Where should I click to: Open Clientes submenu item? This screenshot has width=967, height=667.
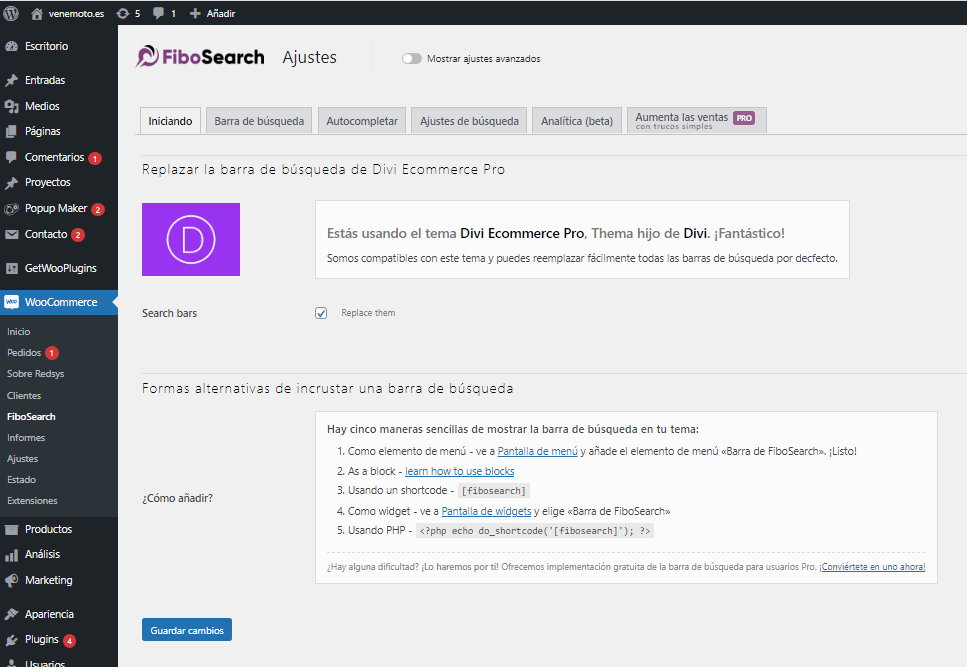click(24, 396)
